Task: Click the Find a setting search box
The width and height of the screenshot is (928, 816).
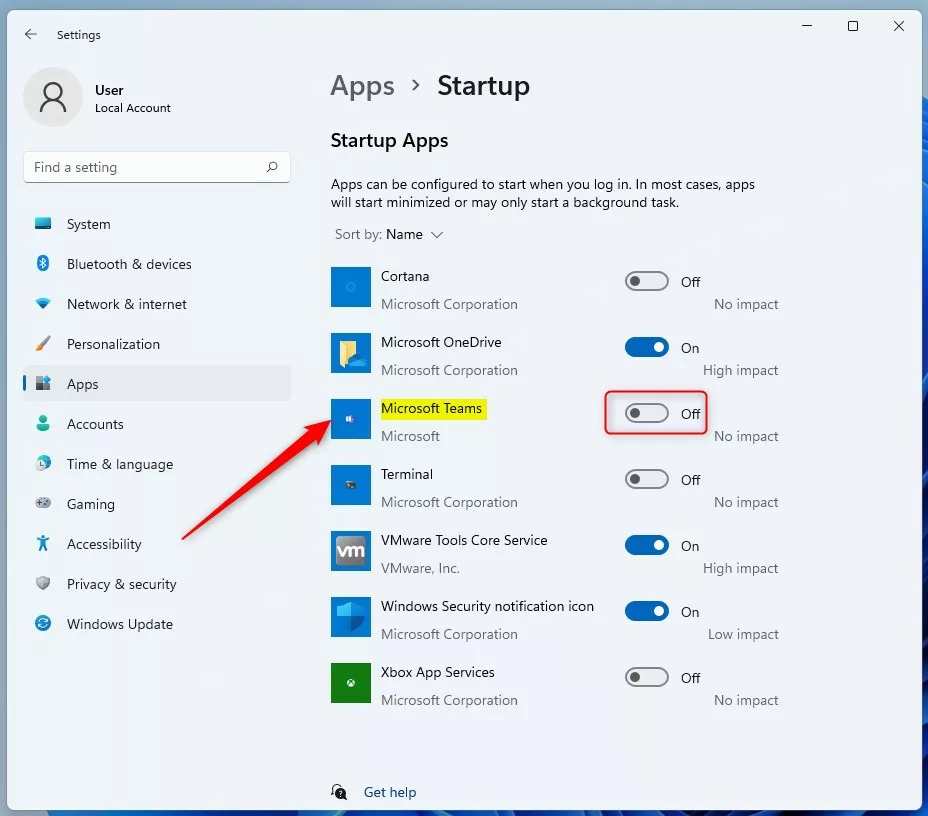Action: pos(145,167)
